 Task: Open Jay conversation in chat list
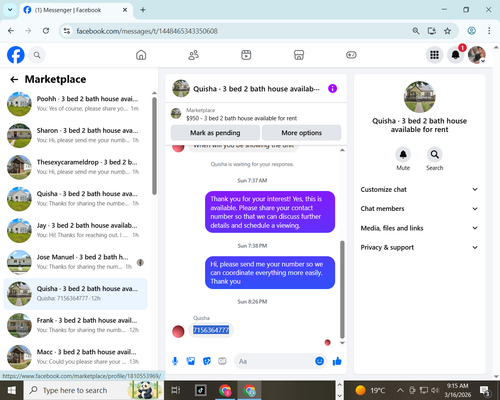tap(75, 230)
